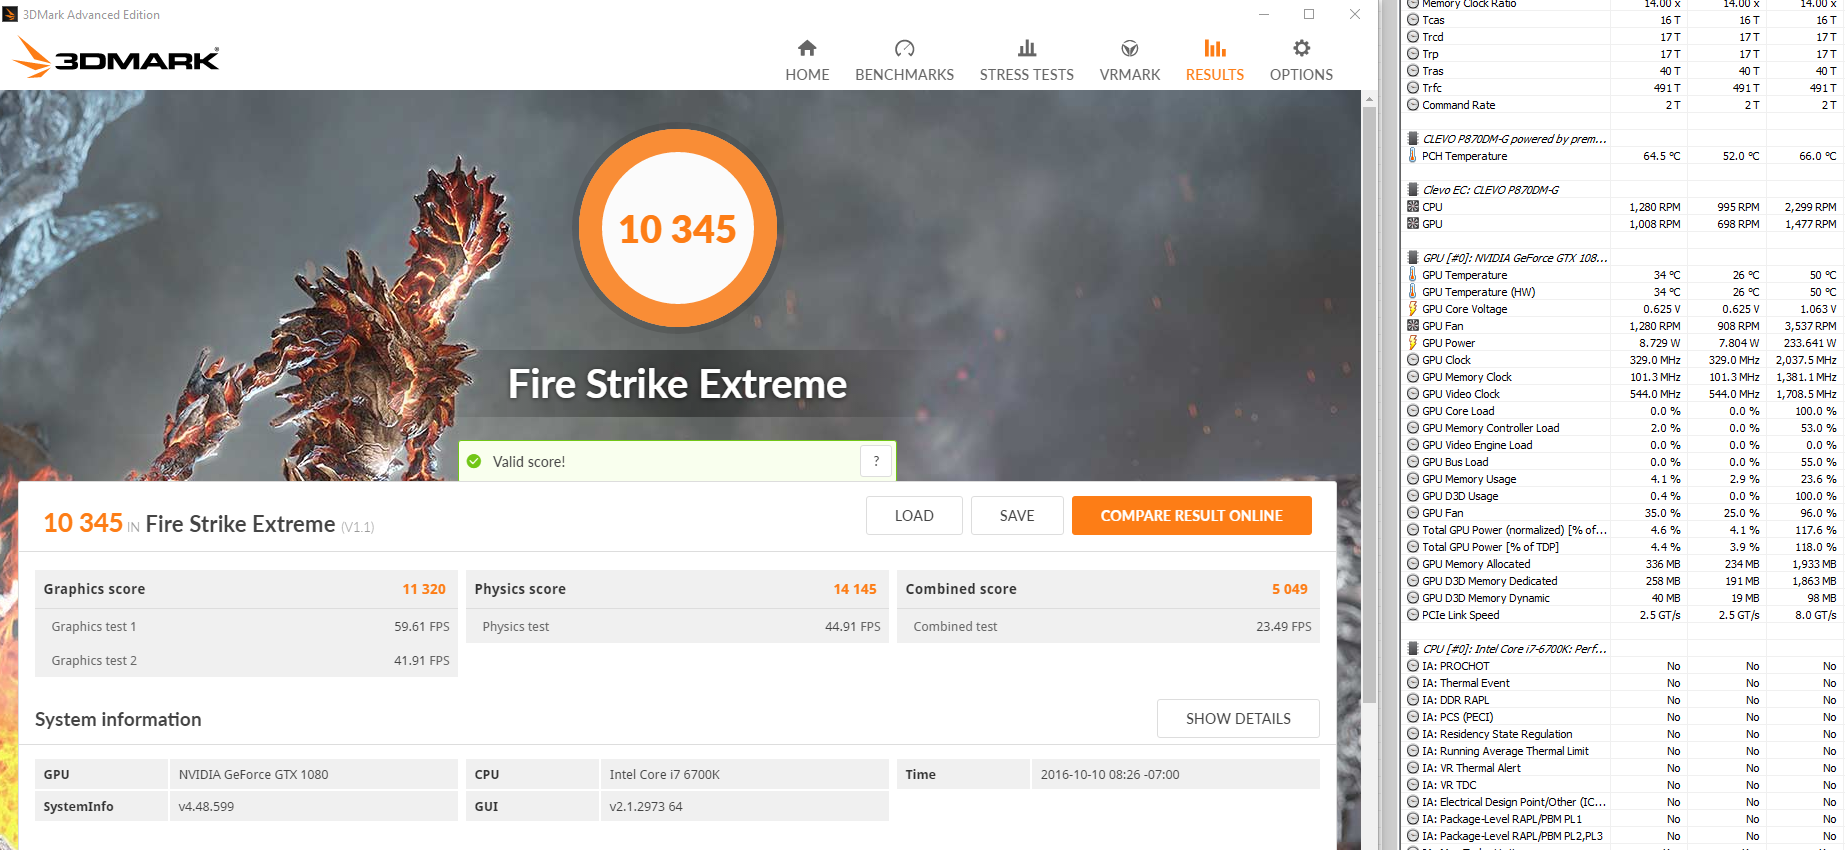The width and height of the screenshot is (1845, 850).
Task: Click the GPU Video Clock sensor icon
Action: 1413,393
